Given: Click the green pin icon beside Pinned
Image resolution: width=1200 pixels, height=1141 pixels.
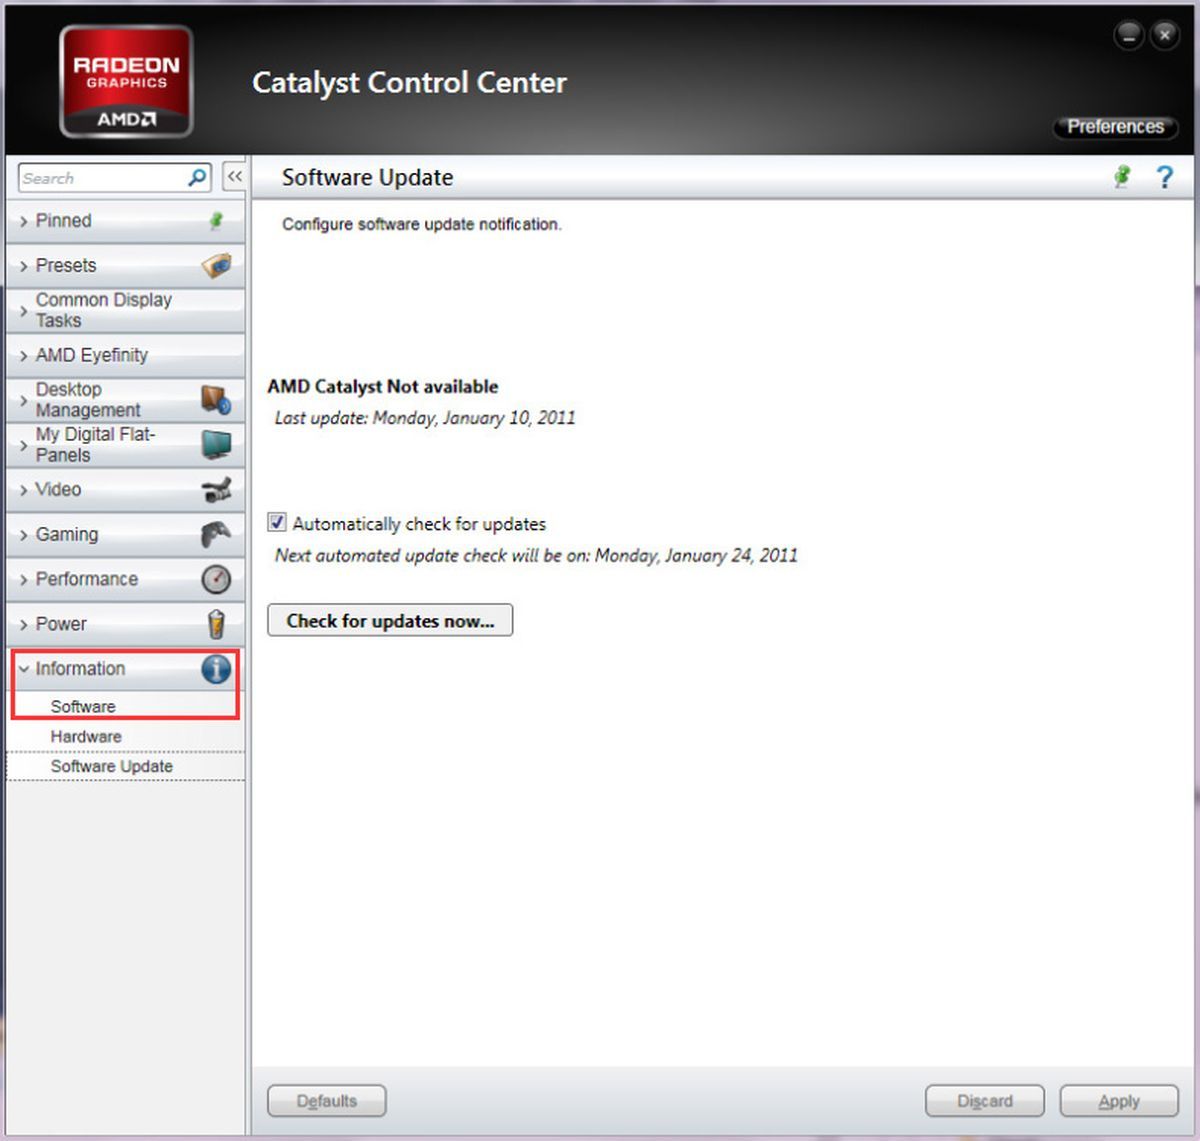Looking at the screenshot, I should [216, 221].
